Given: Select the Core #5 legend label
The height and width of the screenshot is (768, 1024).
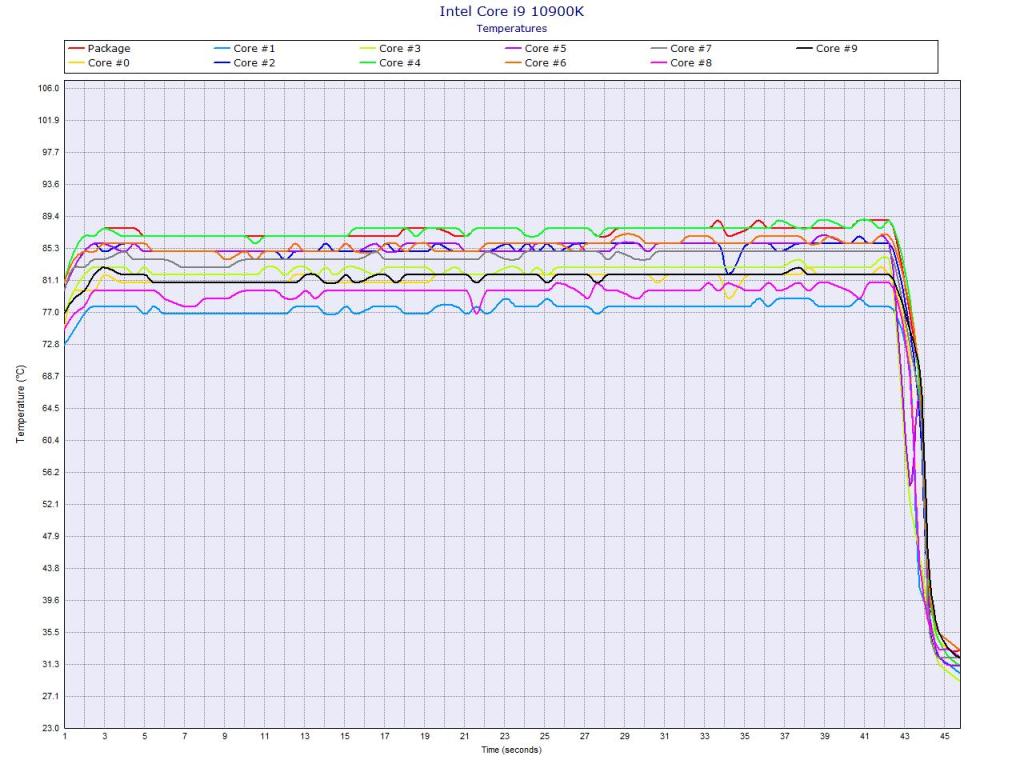Looking at the screenshot, I should tap(545, 48).
